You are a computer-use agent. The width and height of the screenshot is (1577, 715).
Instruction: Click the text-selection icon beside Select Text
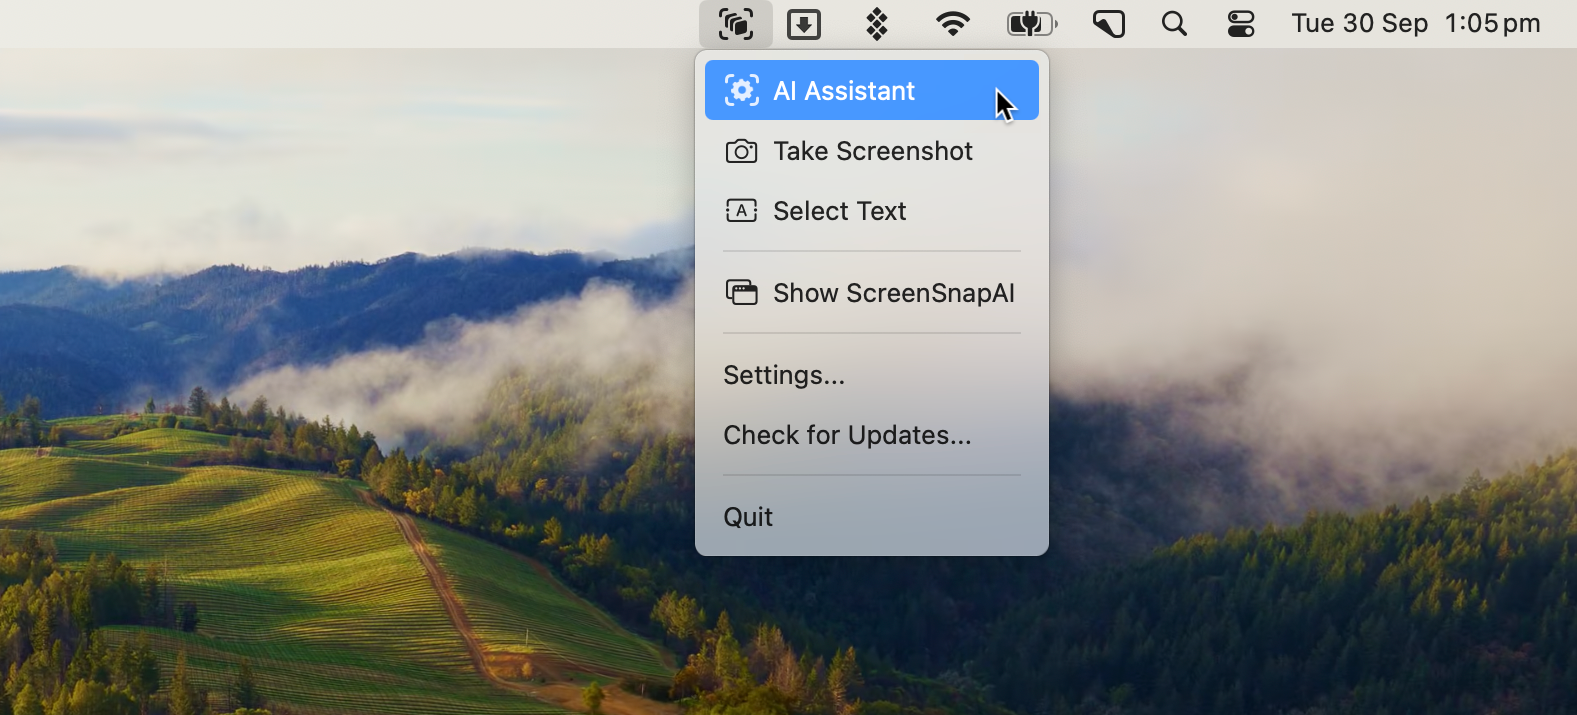(x=741, y=211)
